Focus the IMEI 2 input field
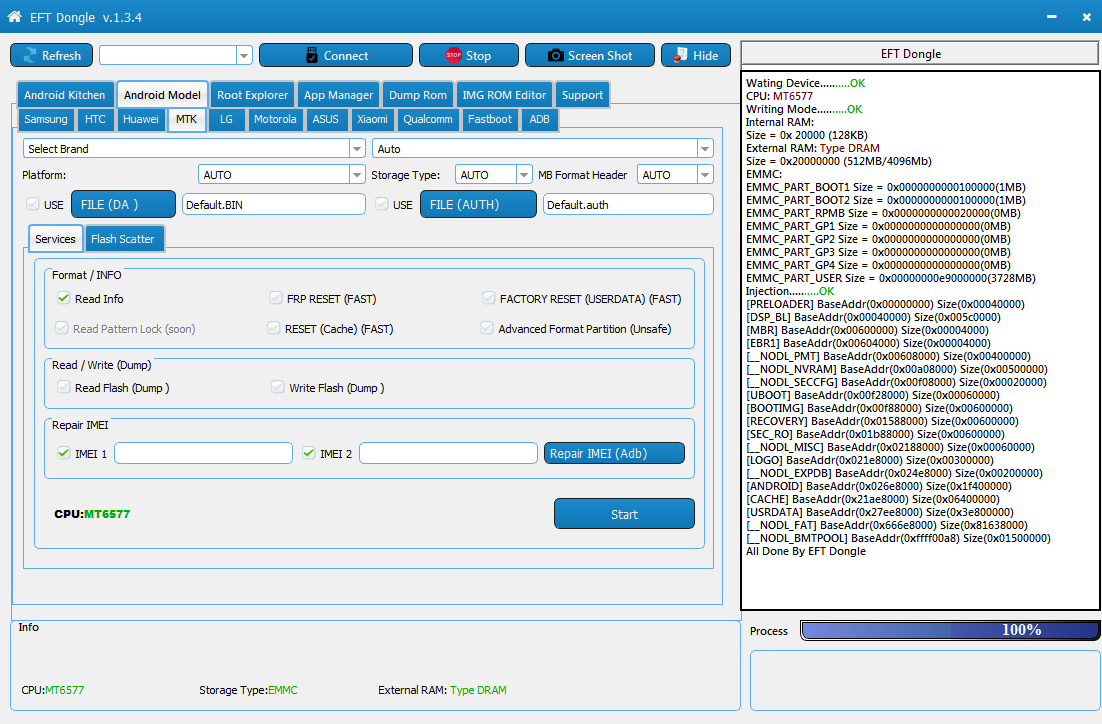This screenshot has height=724, width=1102. click(448, 453)
